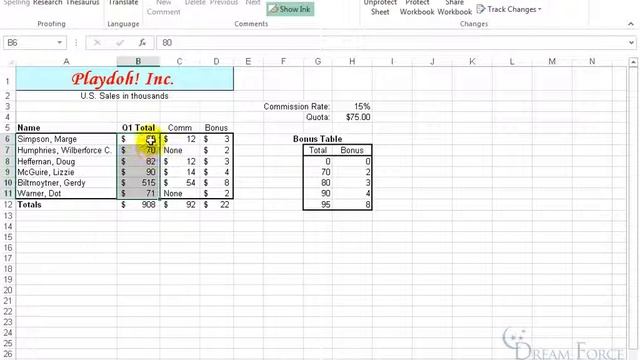Toggle the Show Ink button
640x360 pixels.
click(290, 9)
